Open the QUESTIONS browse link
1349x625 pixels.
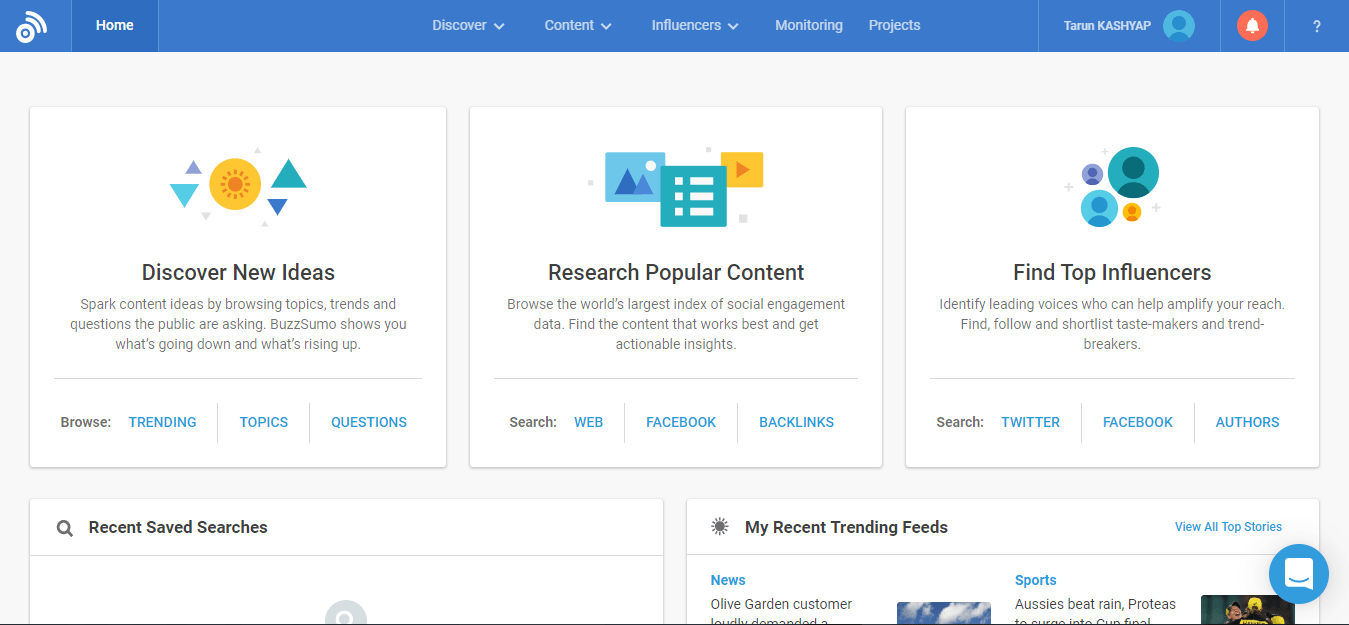[x=369, y=422]
